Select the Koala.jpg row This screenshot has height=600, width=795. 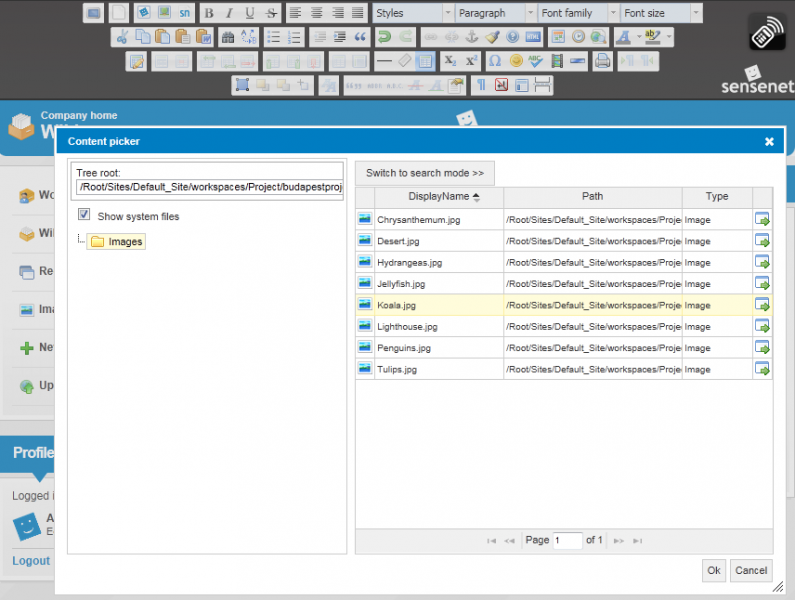[564, 305]
